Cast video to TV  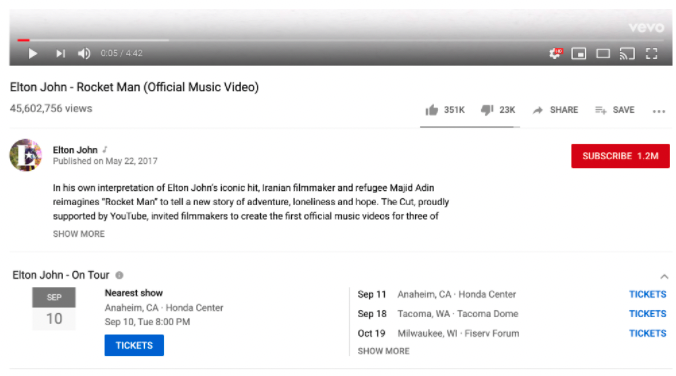tap(627, 53)
